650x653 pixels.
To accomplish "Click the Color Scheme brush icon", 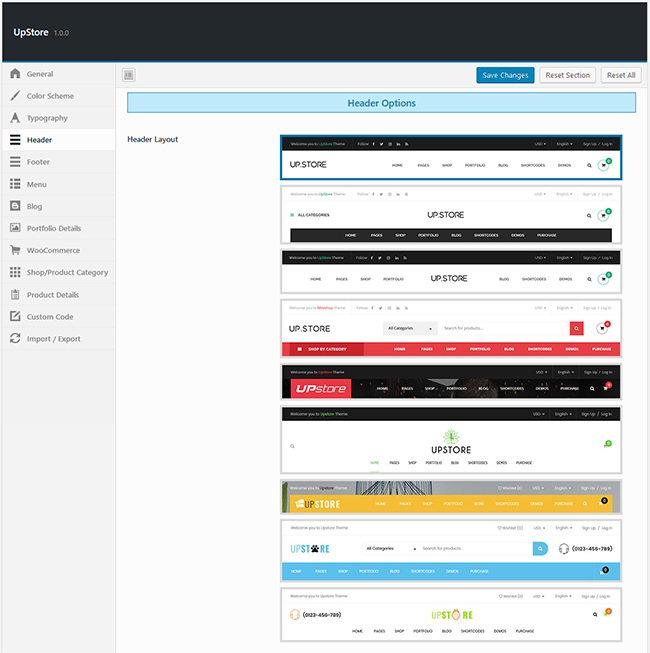I will click(15, 96).
